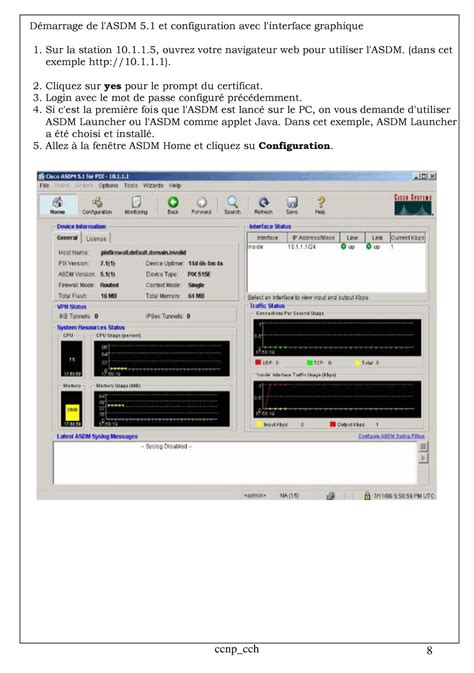This screenshot has height=673, width=474.
Task: Click the inside Interface Traffic Usage graph
Action: tap(337, 399)
